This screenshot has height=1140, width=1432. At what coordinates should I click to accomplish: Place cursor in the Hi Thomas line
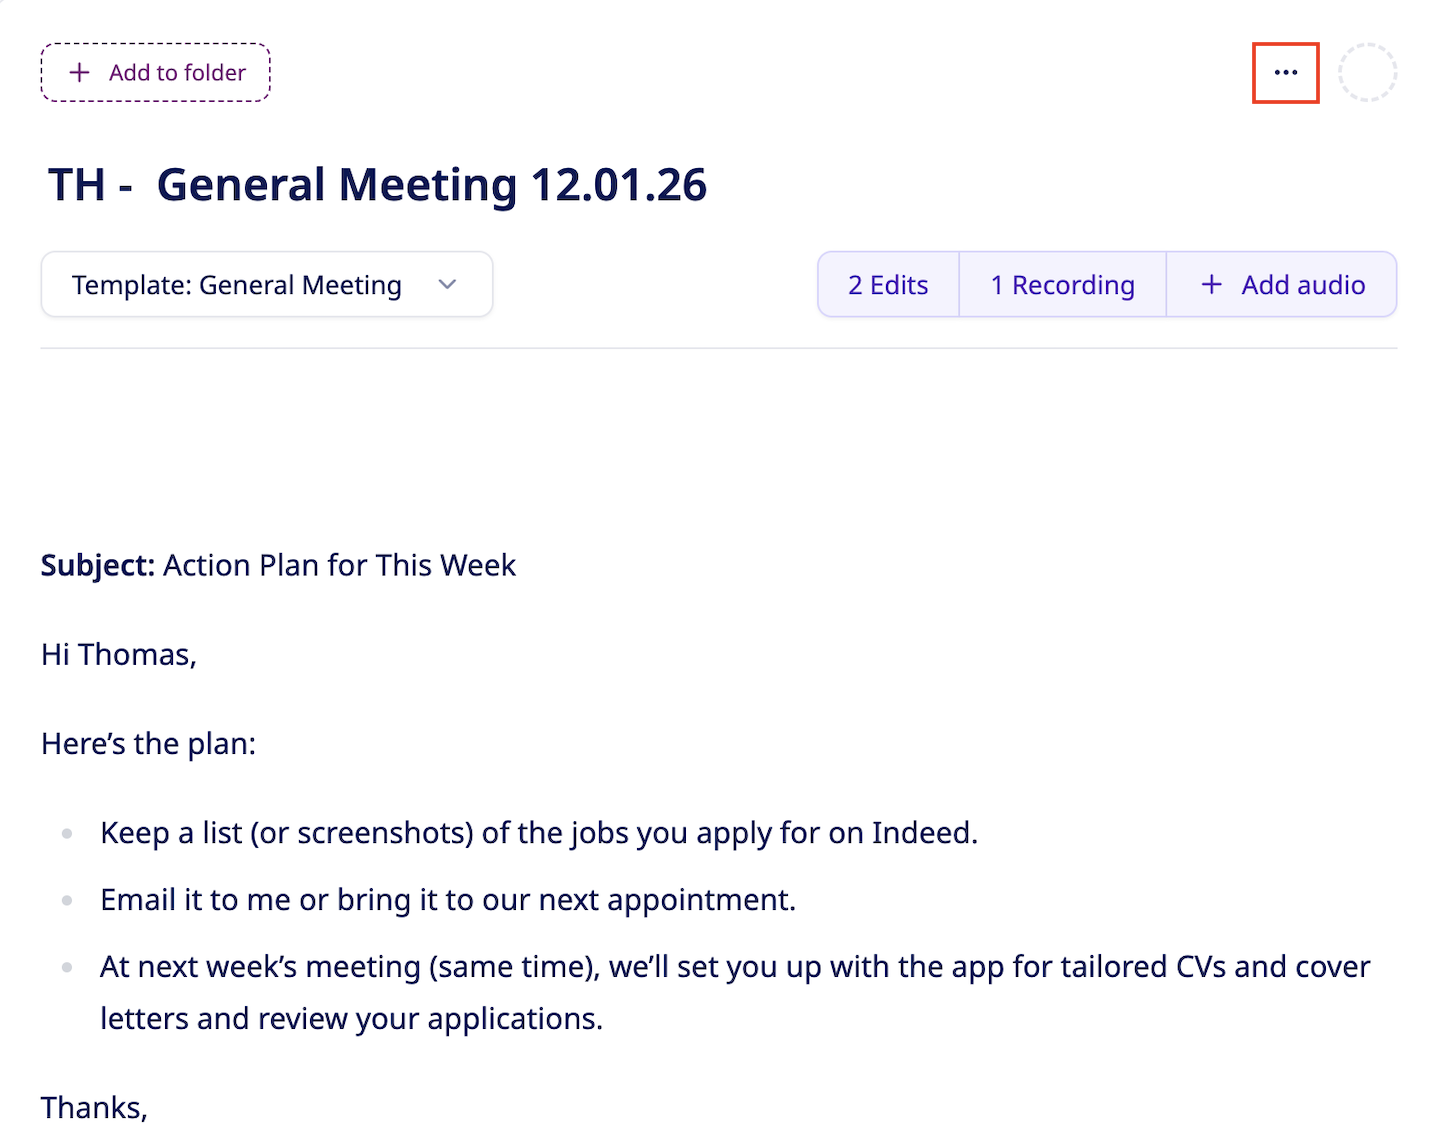click(x=119, y=655)
